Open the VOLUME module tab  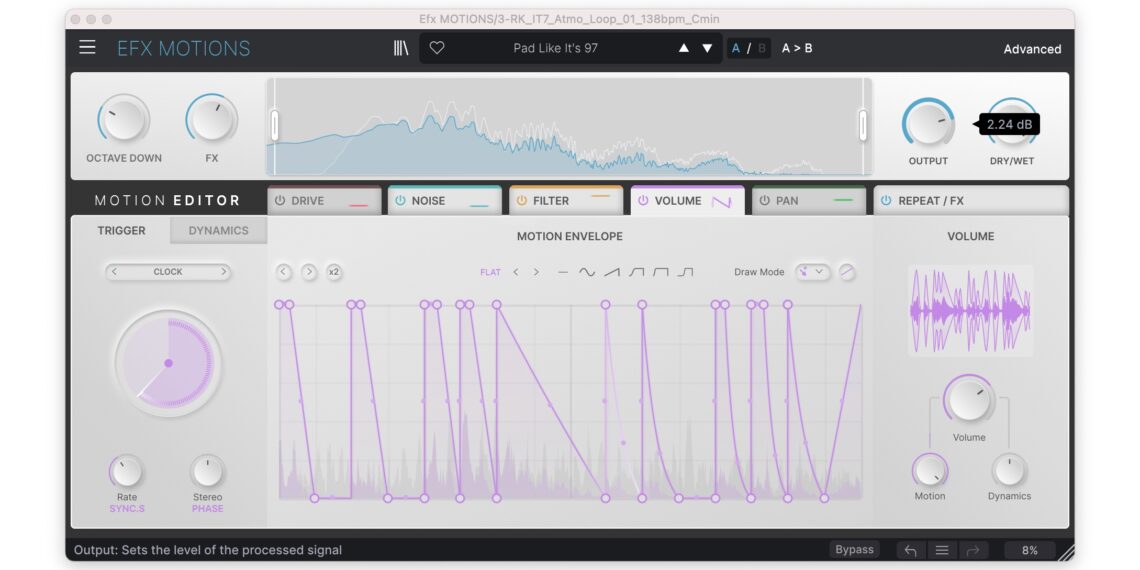click(688, 201)
